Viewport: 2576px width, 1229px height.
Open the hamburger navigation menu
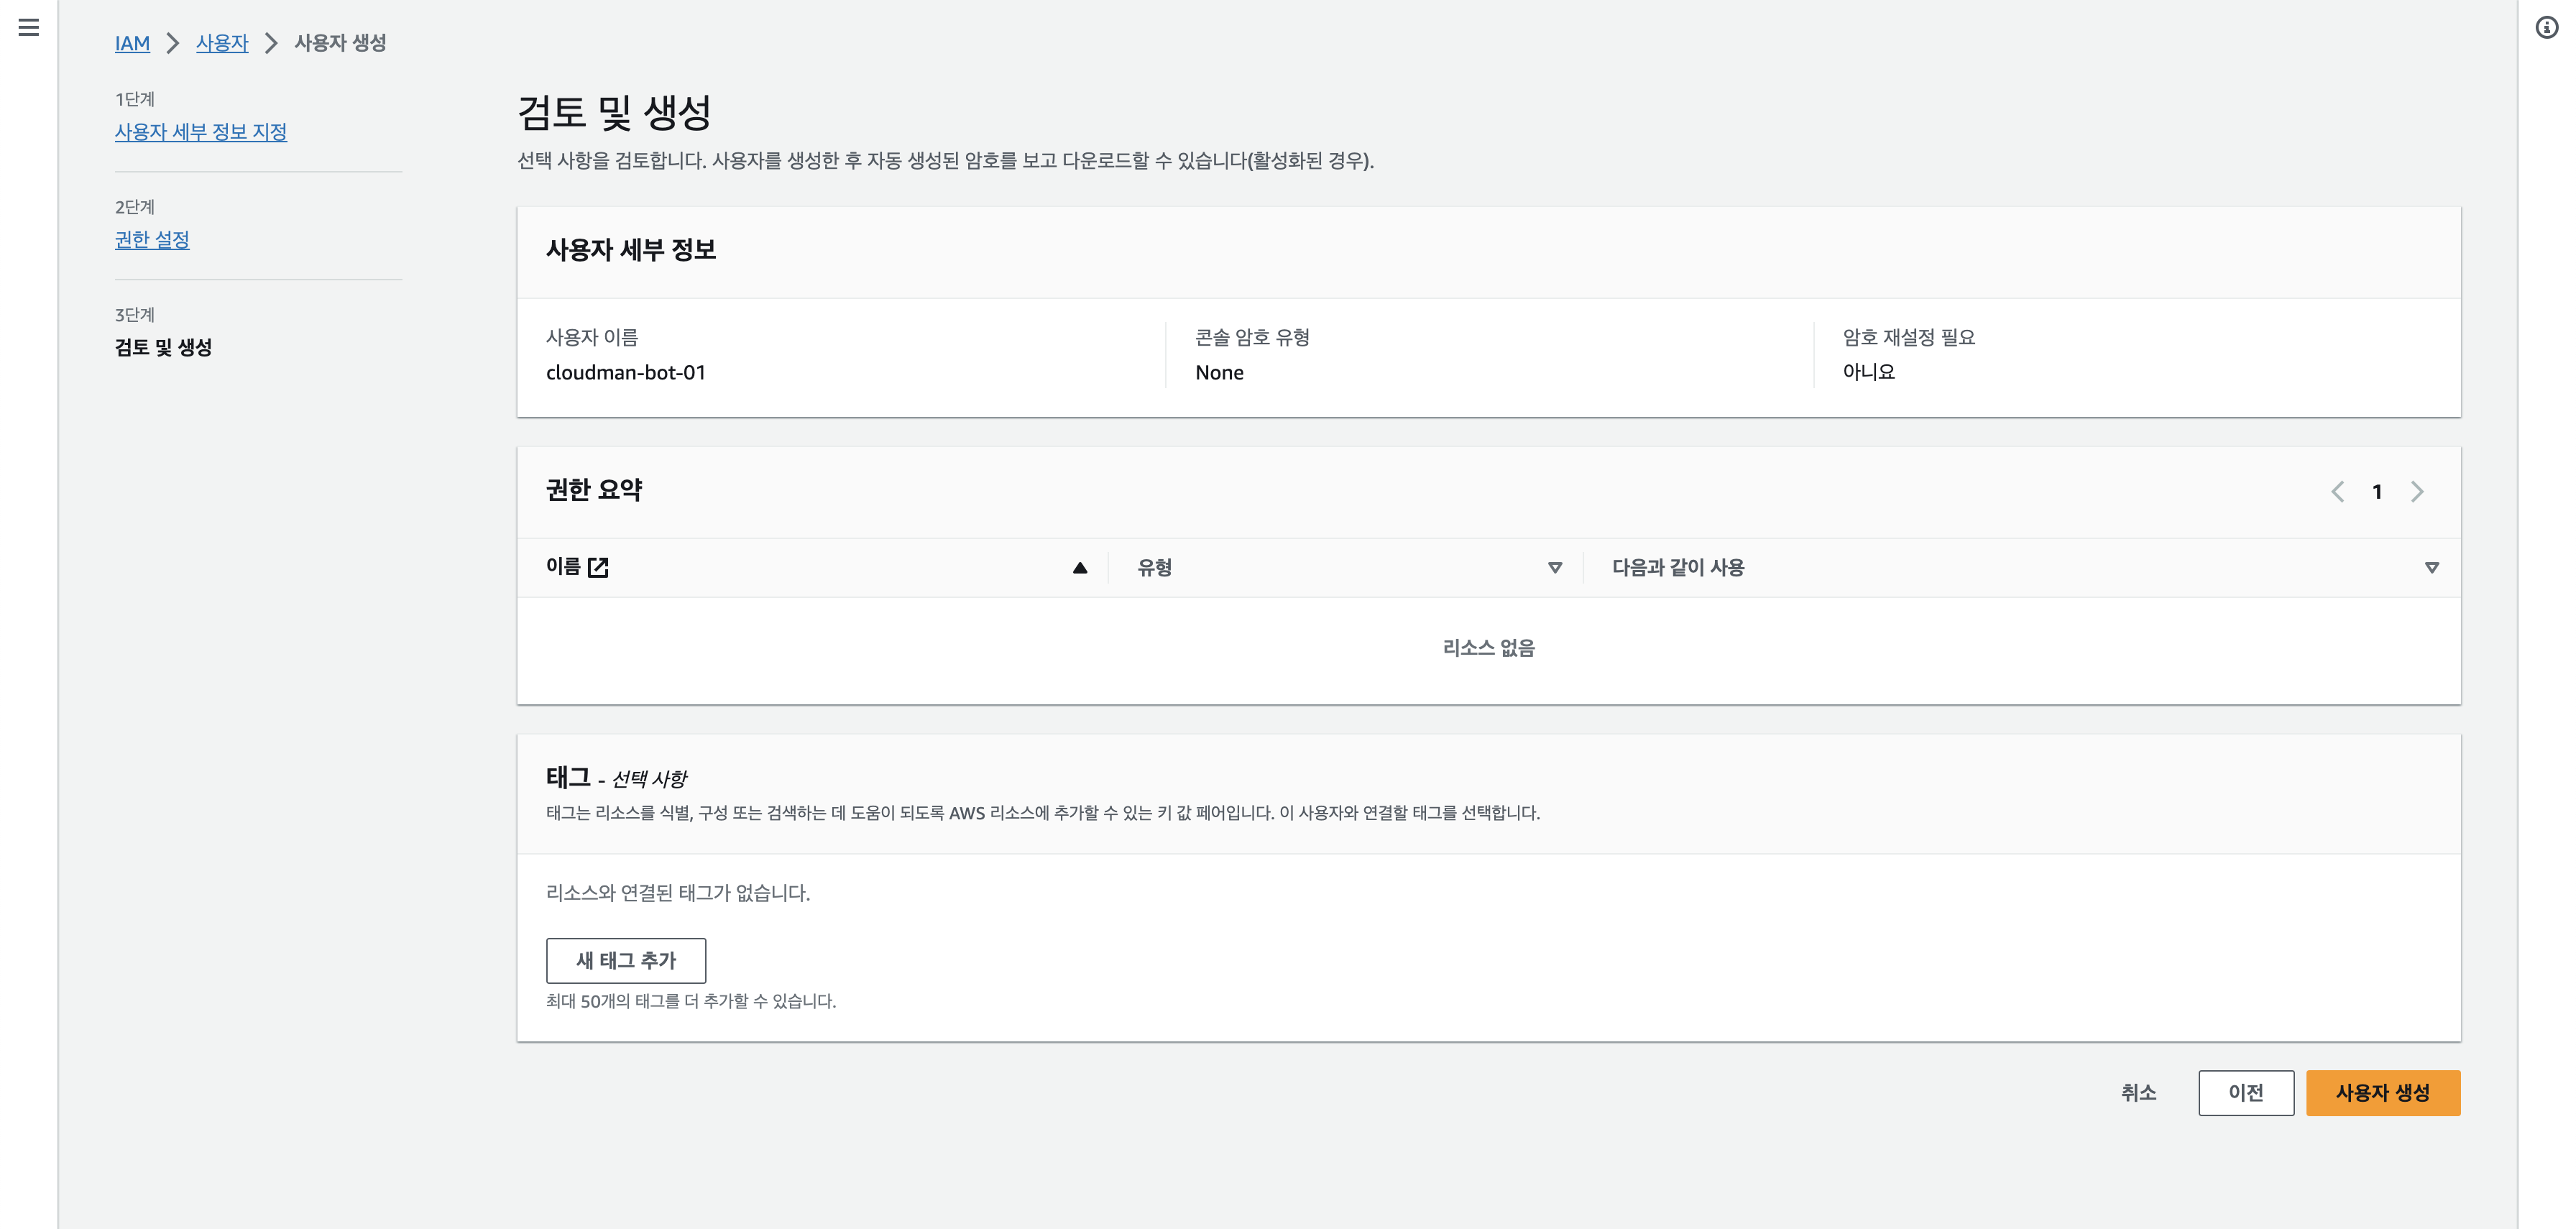pyautogui.click(x=29, y=28)
